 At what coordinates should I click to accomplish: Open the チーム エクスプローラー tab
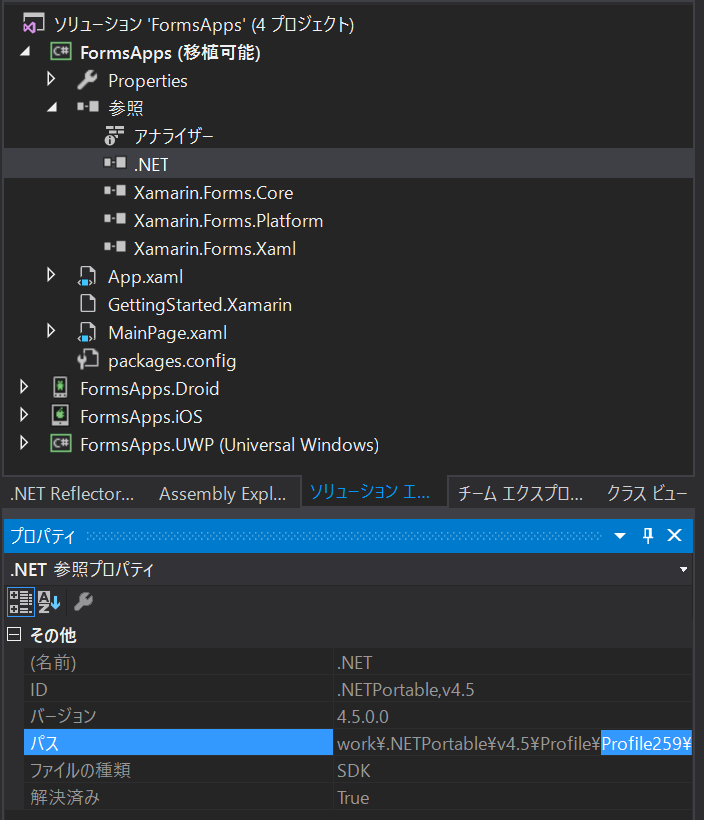point(522,492)
